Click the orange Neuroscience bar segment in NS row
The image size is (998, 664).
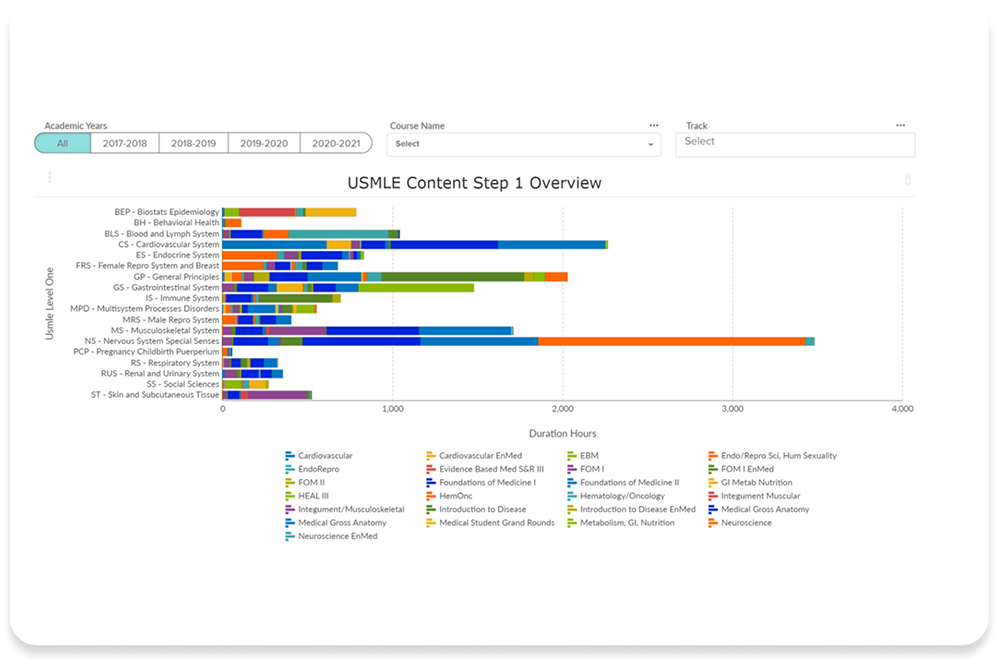click(671, 341)
